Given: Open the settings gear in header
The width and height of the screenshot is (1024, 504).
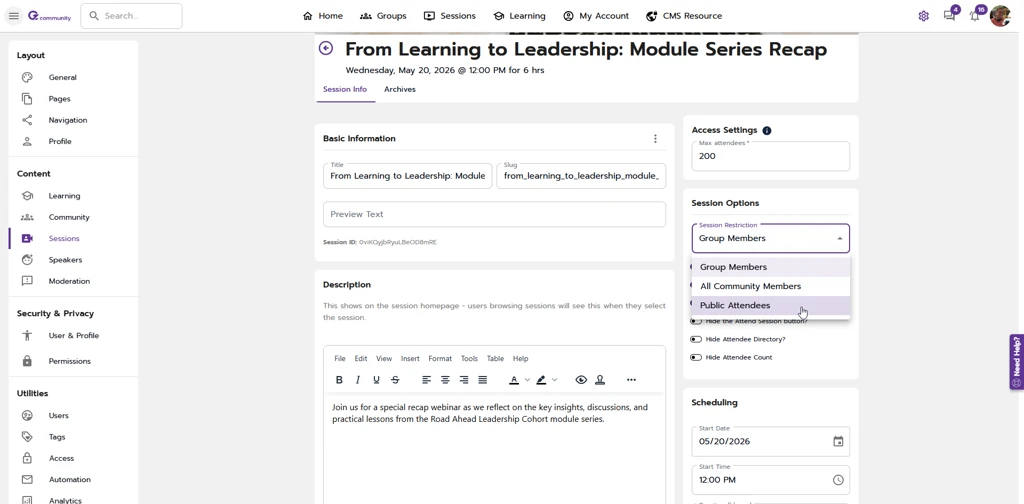Looking at the screenshot, I should click(x=923, y=16).
